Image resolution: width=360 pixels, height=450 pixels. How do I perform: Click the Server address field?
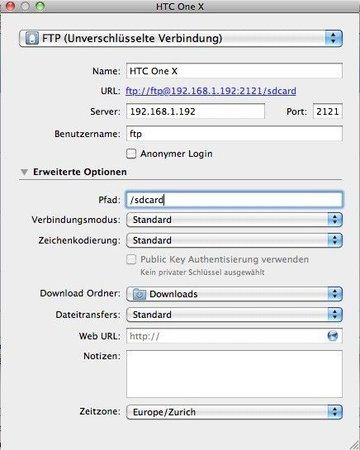(x=195, y=111)
